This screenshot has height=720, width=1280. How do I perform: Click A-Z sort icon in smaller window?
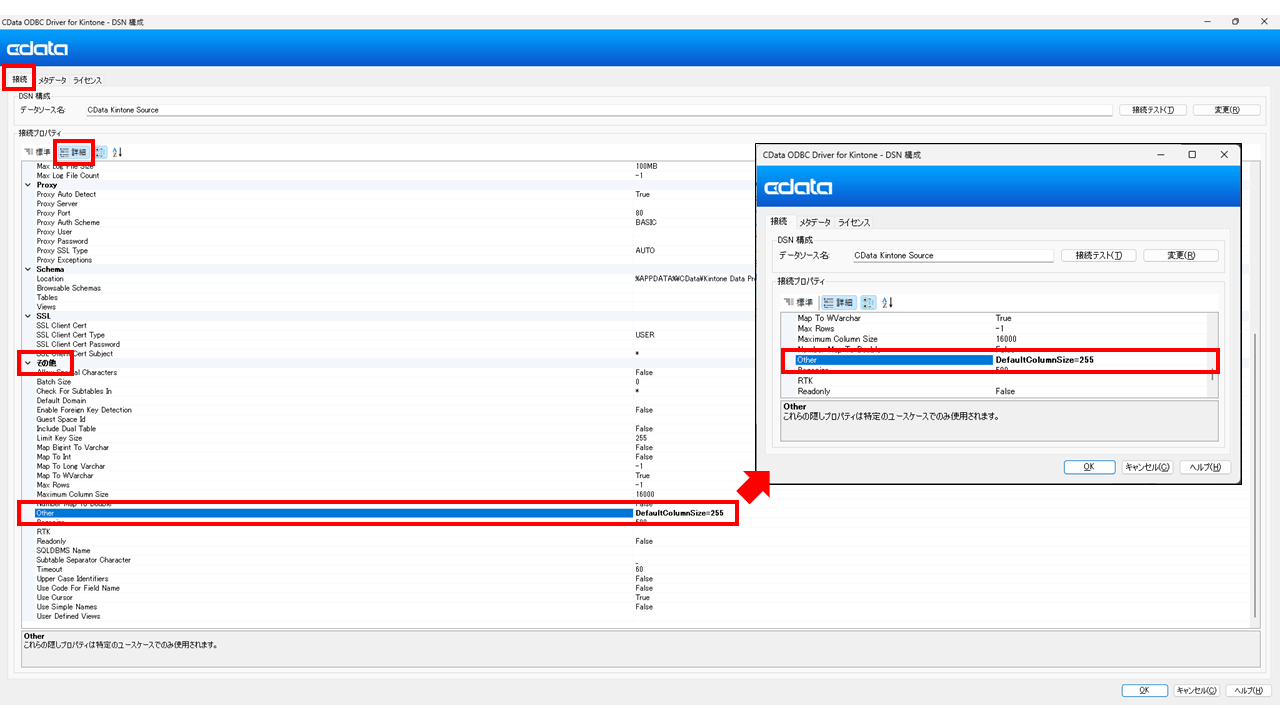887,302
